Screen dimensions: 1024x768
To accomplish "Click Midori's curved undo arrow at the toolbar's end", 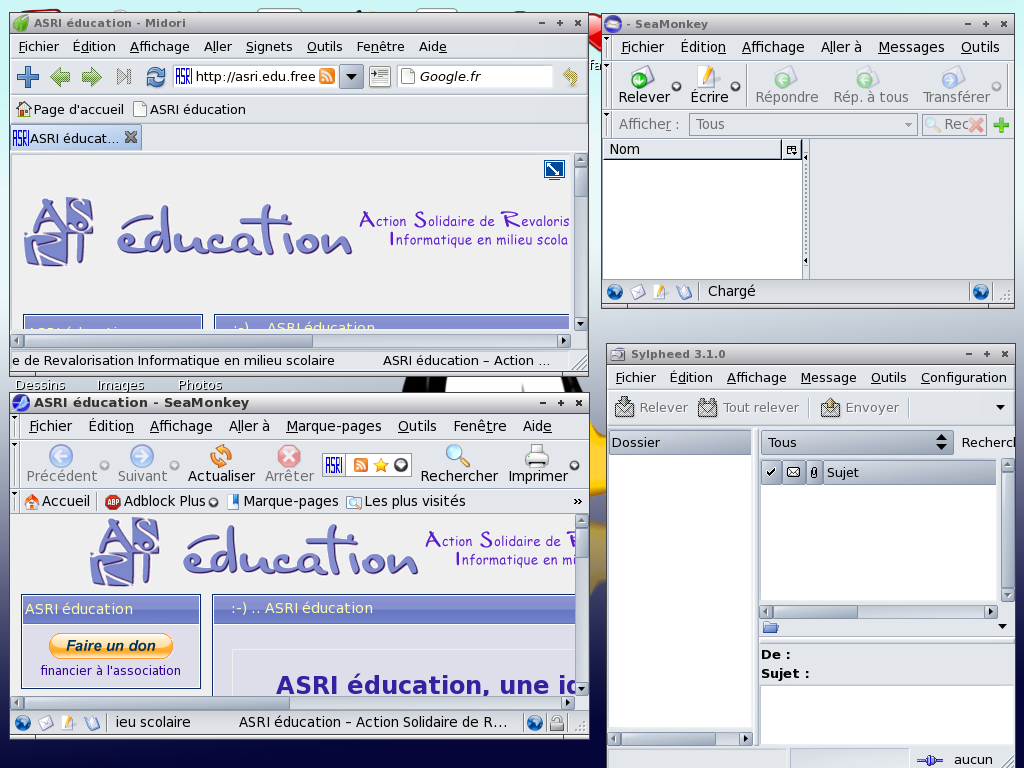I will (x=571, y=77).
